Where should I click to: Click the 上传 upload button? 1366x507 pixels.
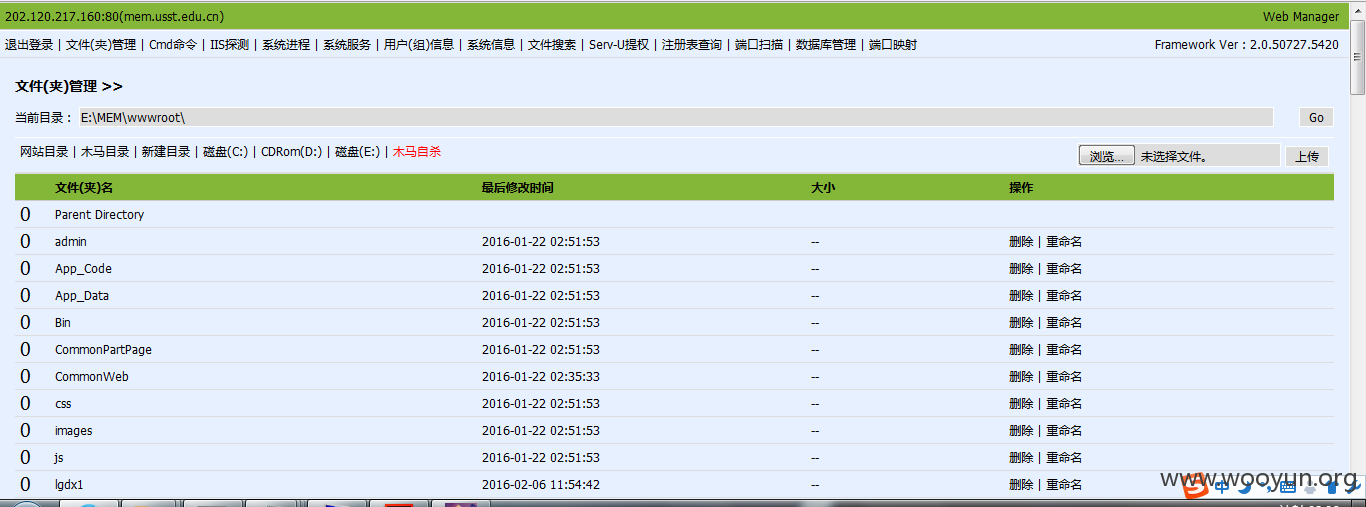[x=1307, y=156]
